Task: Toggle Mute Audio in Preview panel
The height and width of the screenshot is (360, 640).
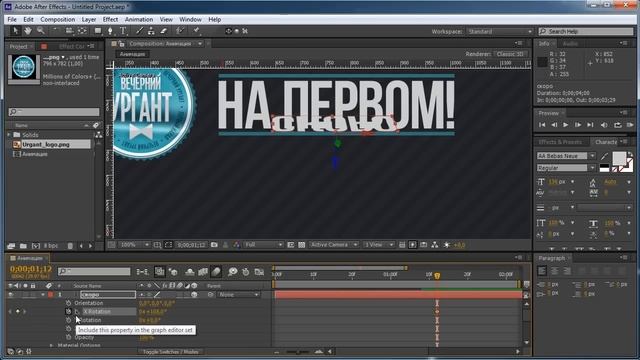Action: 604,125
